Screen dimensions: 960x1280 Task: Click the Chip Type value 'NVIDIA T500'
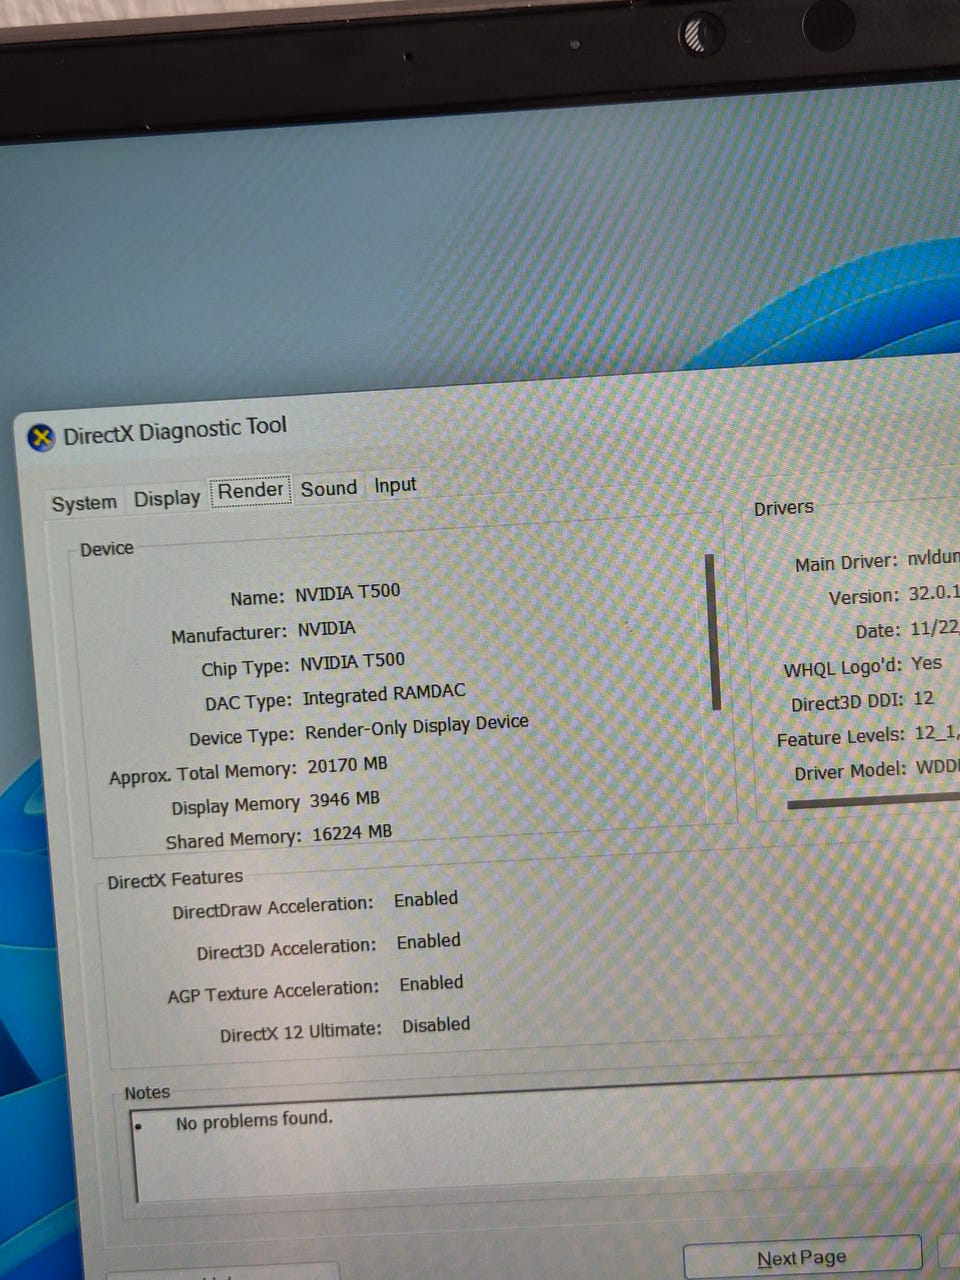(352, 661)
